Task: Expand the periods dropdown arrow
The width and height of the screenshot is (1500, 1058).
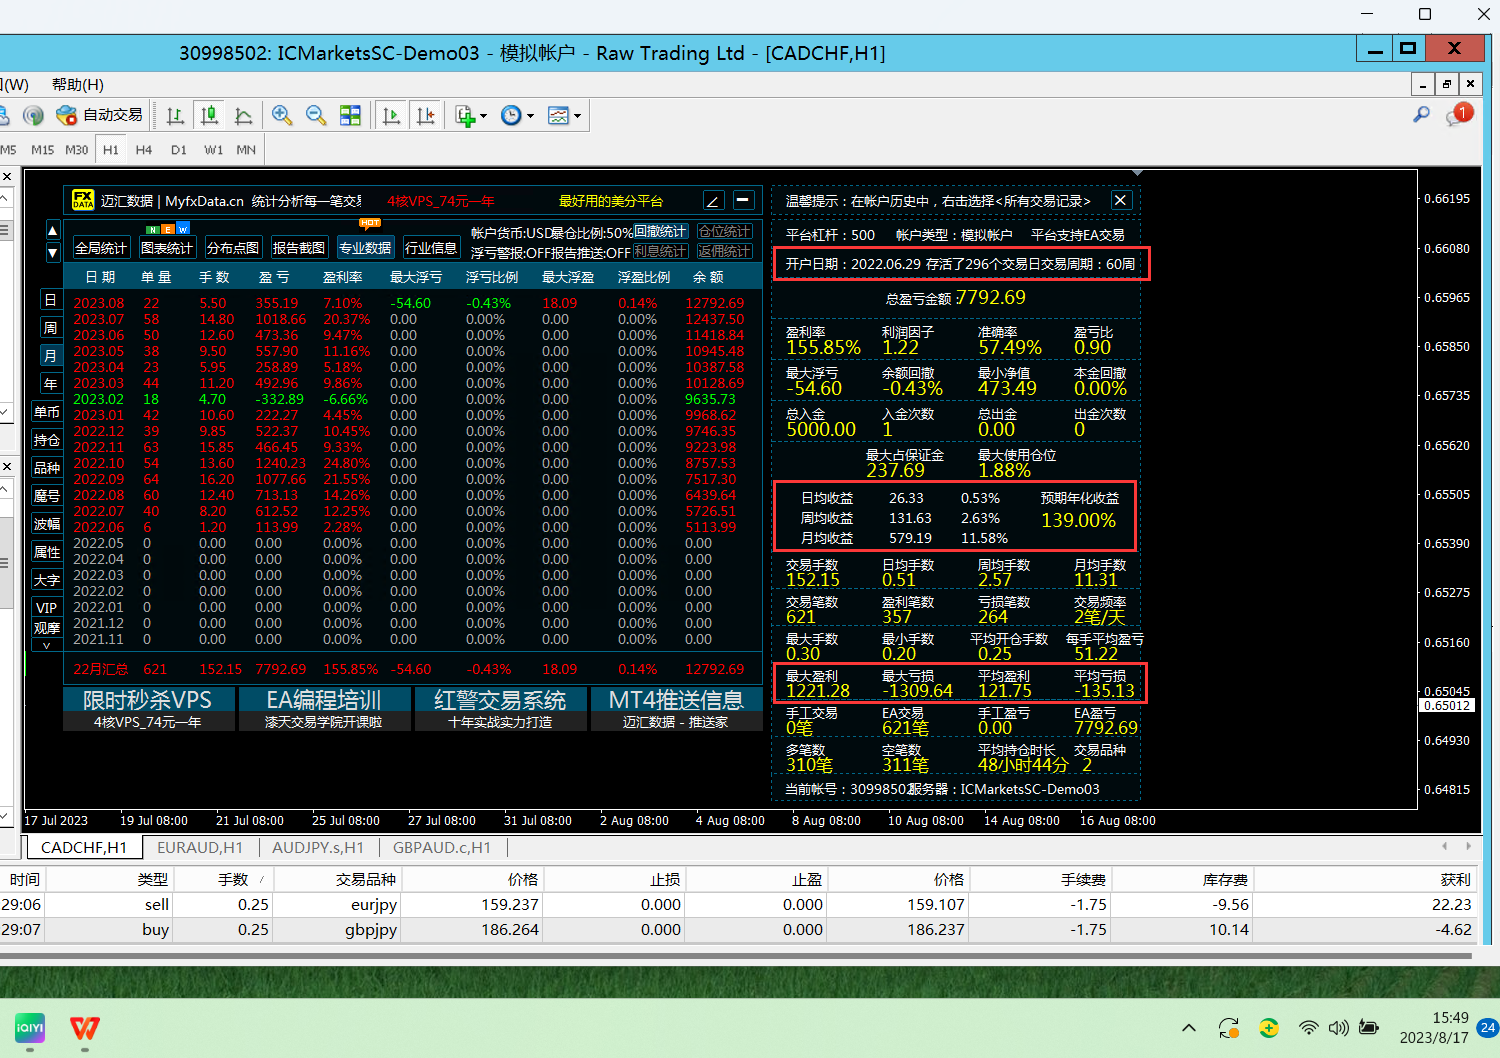Action: (530, 116)
